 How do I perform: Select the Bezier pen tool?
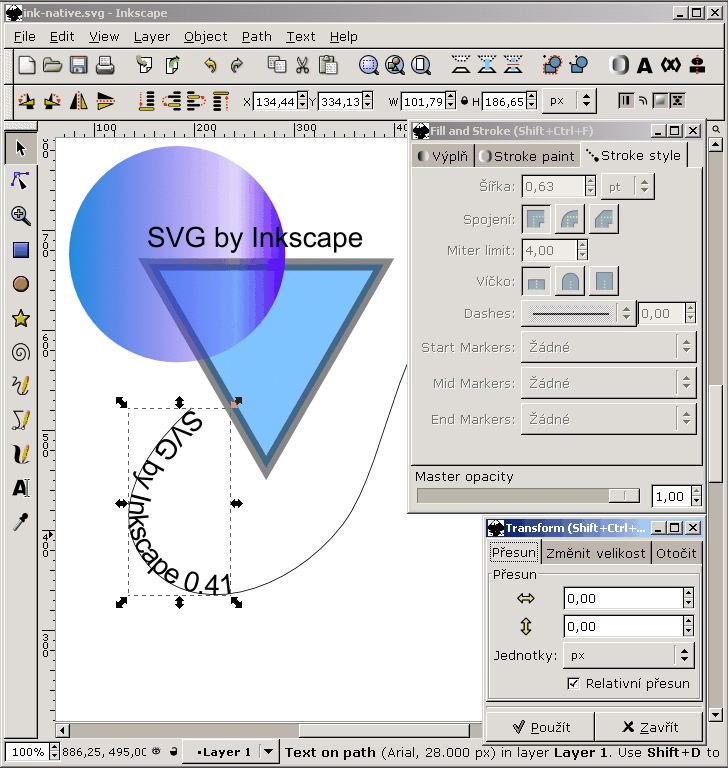pos(21,420)
